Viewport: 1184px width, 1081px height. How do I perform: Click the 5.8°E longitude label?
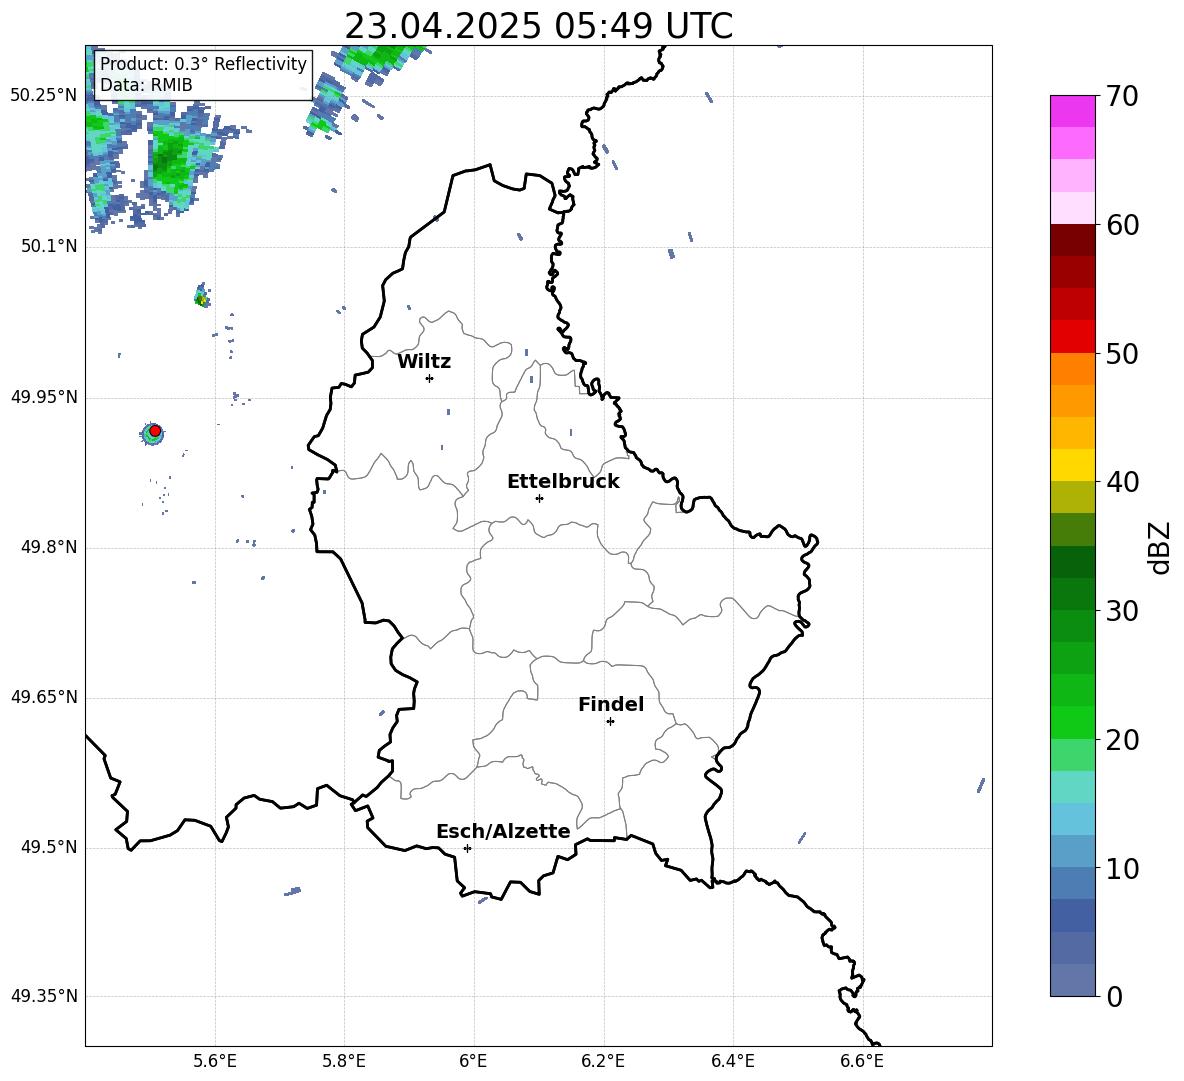(344, 1061)
